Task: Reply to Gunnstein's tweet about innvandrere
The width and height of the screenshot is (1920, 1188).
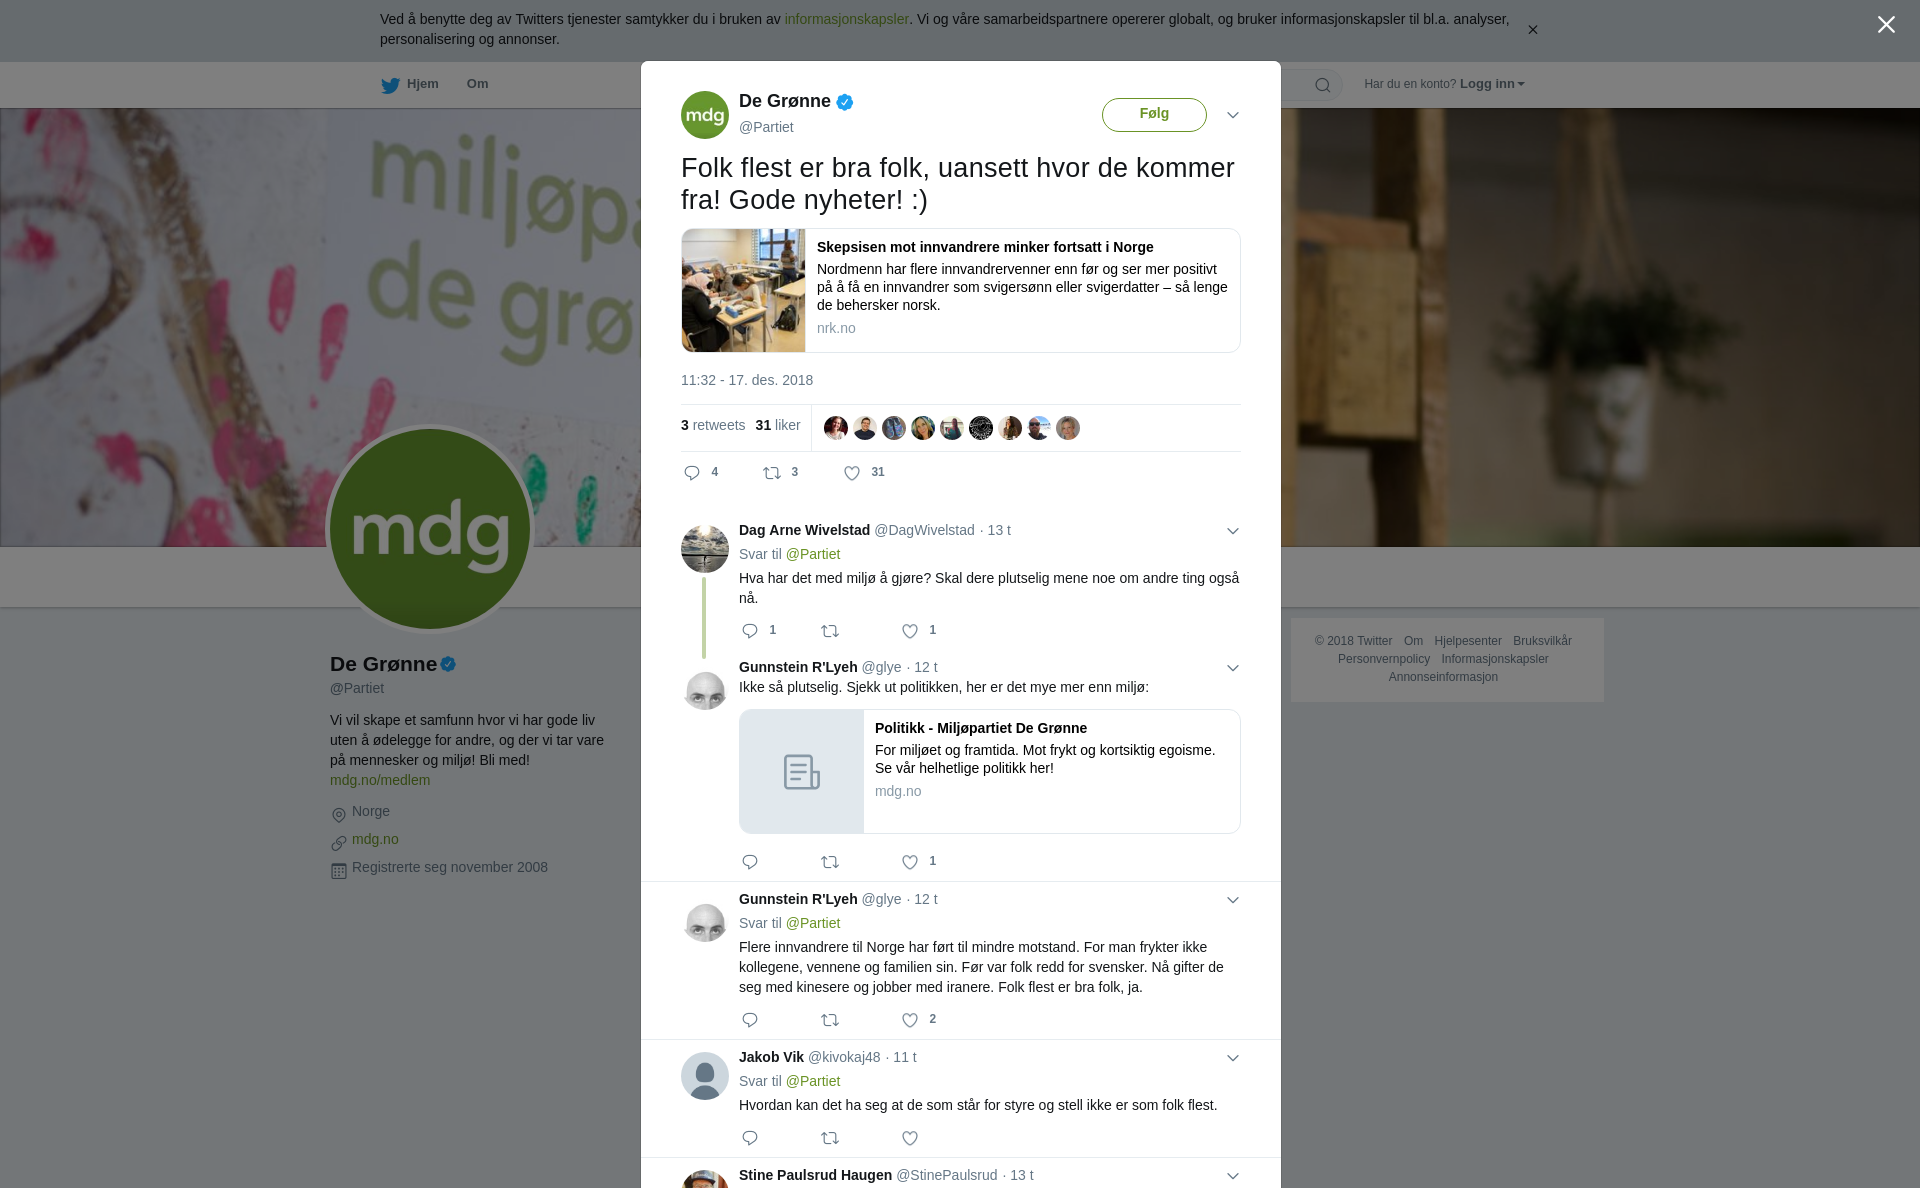Action: 750,1020
